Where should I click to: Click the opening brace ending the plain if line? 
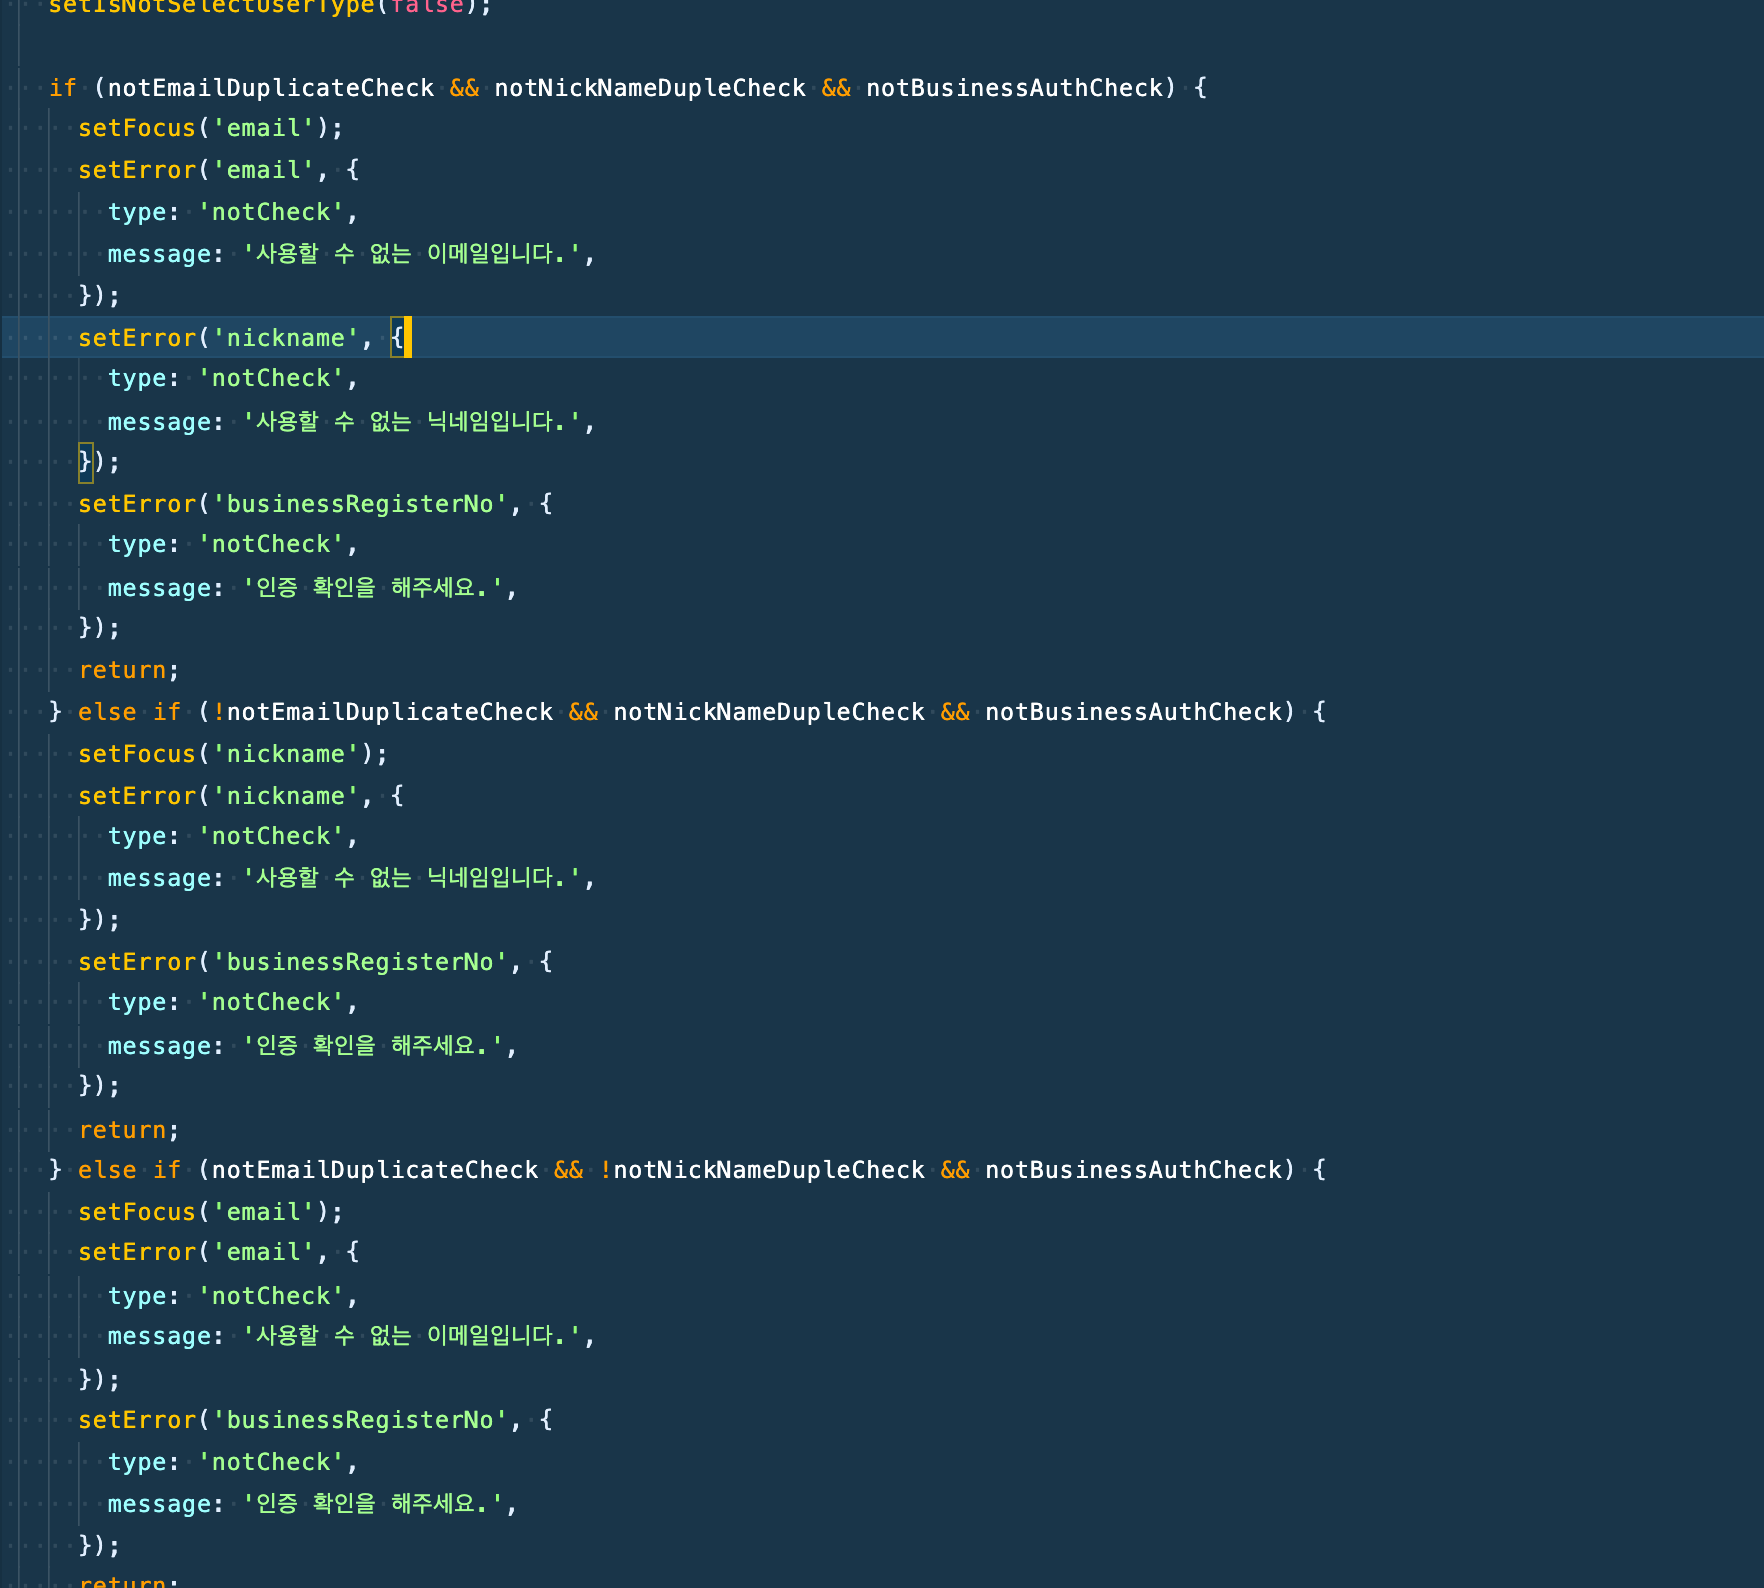click(x=1200, y=88)
